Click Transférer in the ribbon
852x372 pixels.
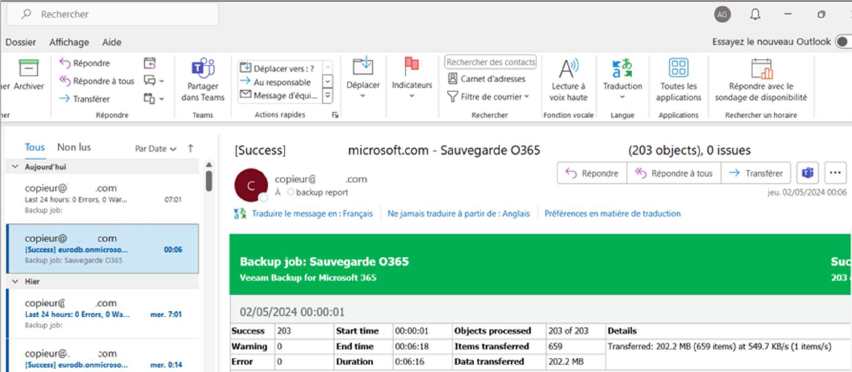click(84, 99)
